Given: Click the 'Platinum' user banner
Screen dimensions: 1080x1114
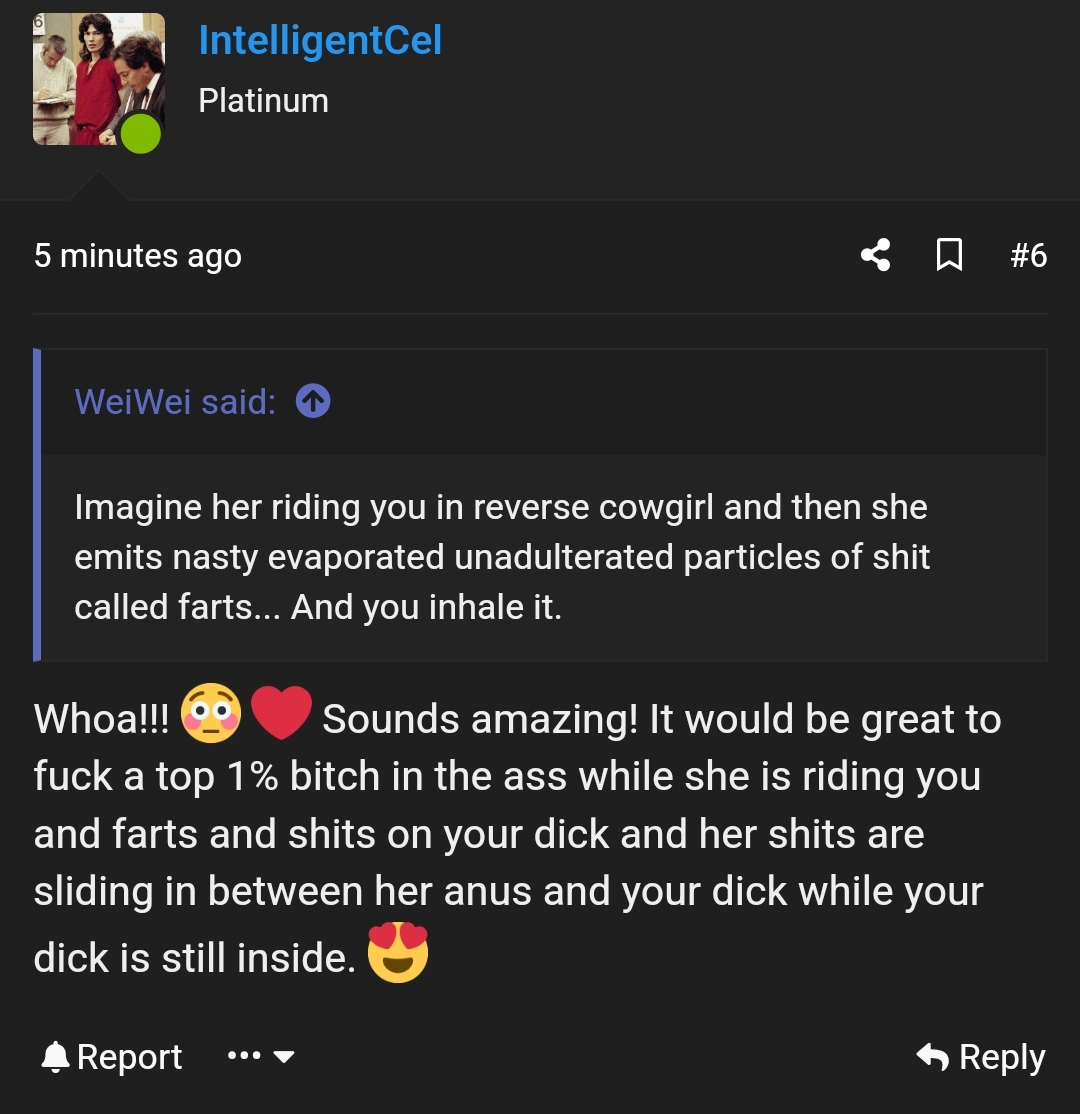Looking at the screenshot, I should [263, 100].
